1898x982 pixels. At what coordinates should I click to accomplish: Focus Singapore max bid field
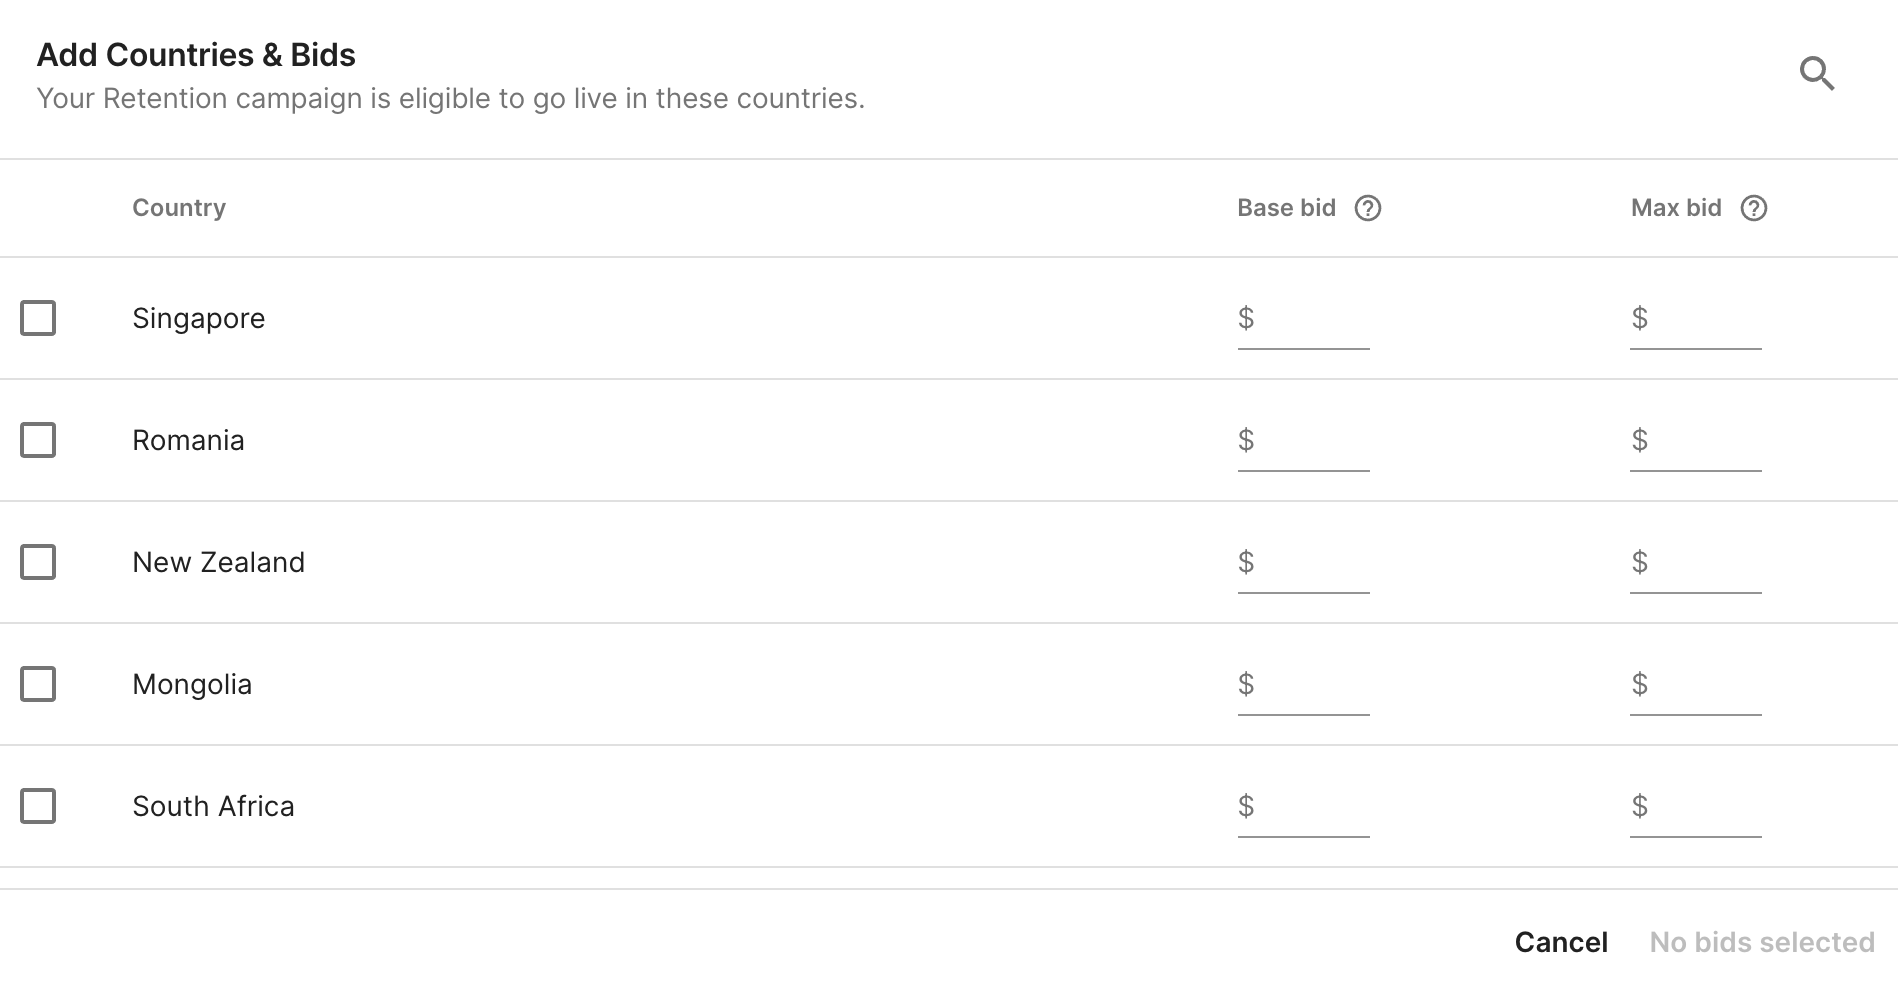(1702, 319)
